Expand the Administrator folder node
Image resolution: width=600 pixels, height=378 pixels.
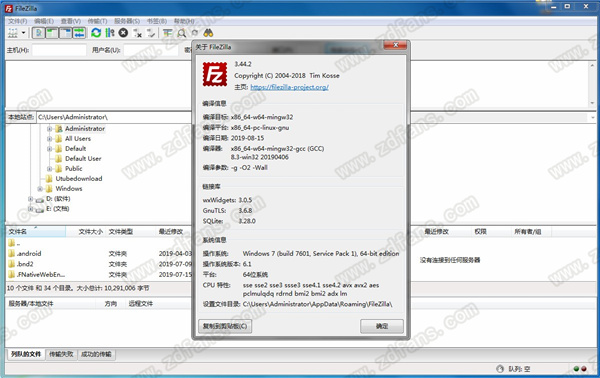click(49, 129)
